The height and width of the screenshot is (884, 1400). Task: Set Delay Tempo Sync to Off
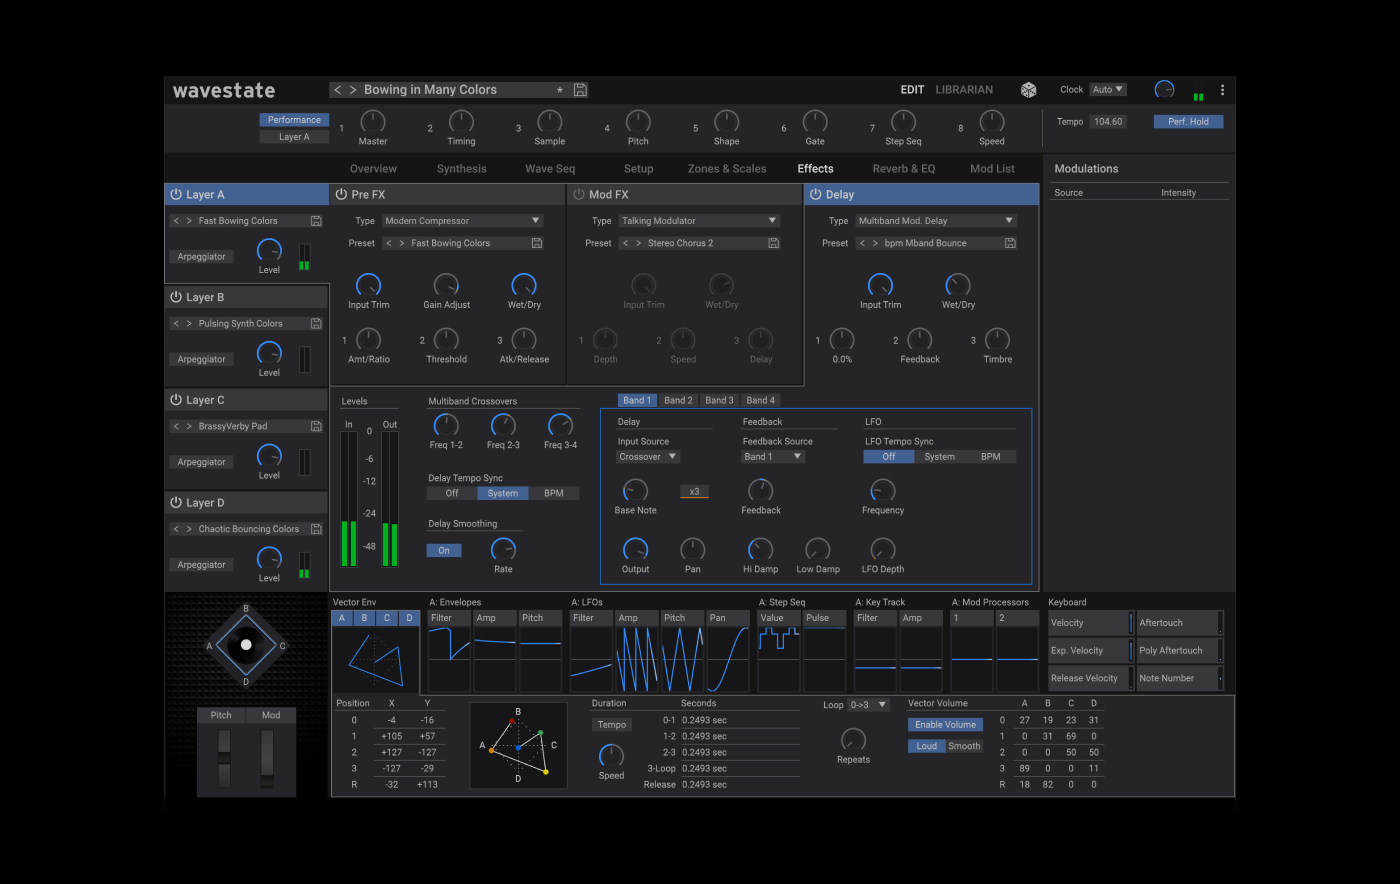pos(452,493)
